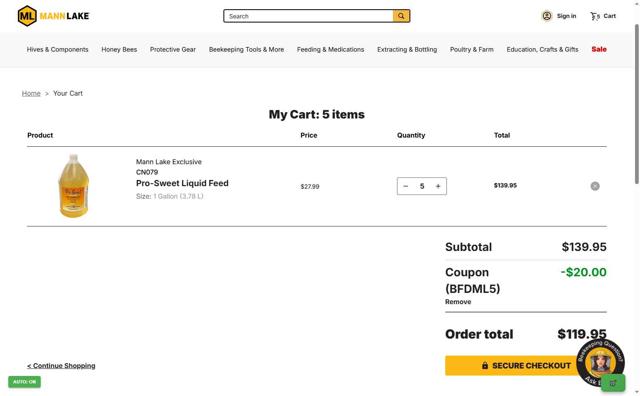Click the green cart widget icon
The height and width of the screenshot is (396, 640).
click(613, 383)
